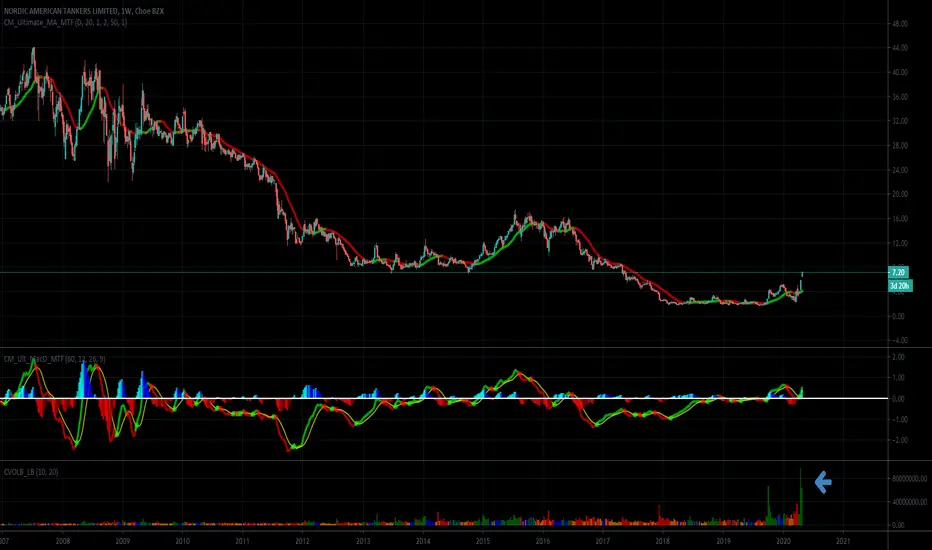The image size is (932, 550).
Task: Click the 32.00 price axis label
Action: tap(900, 121)
